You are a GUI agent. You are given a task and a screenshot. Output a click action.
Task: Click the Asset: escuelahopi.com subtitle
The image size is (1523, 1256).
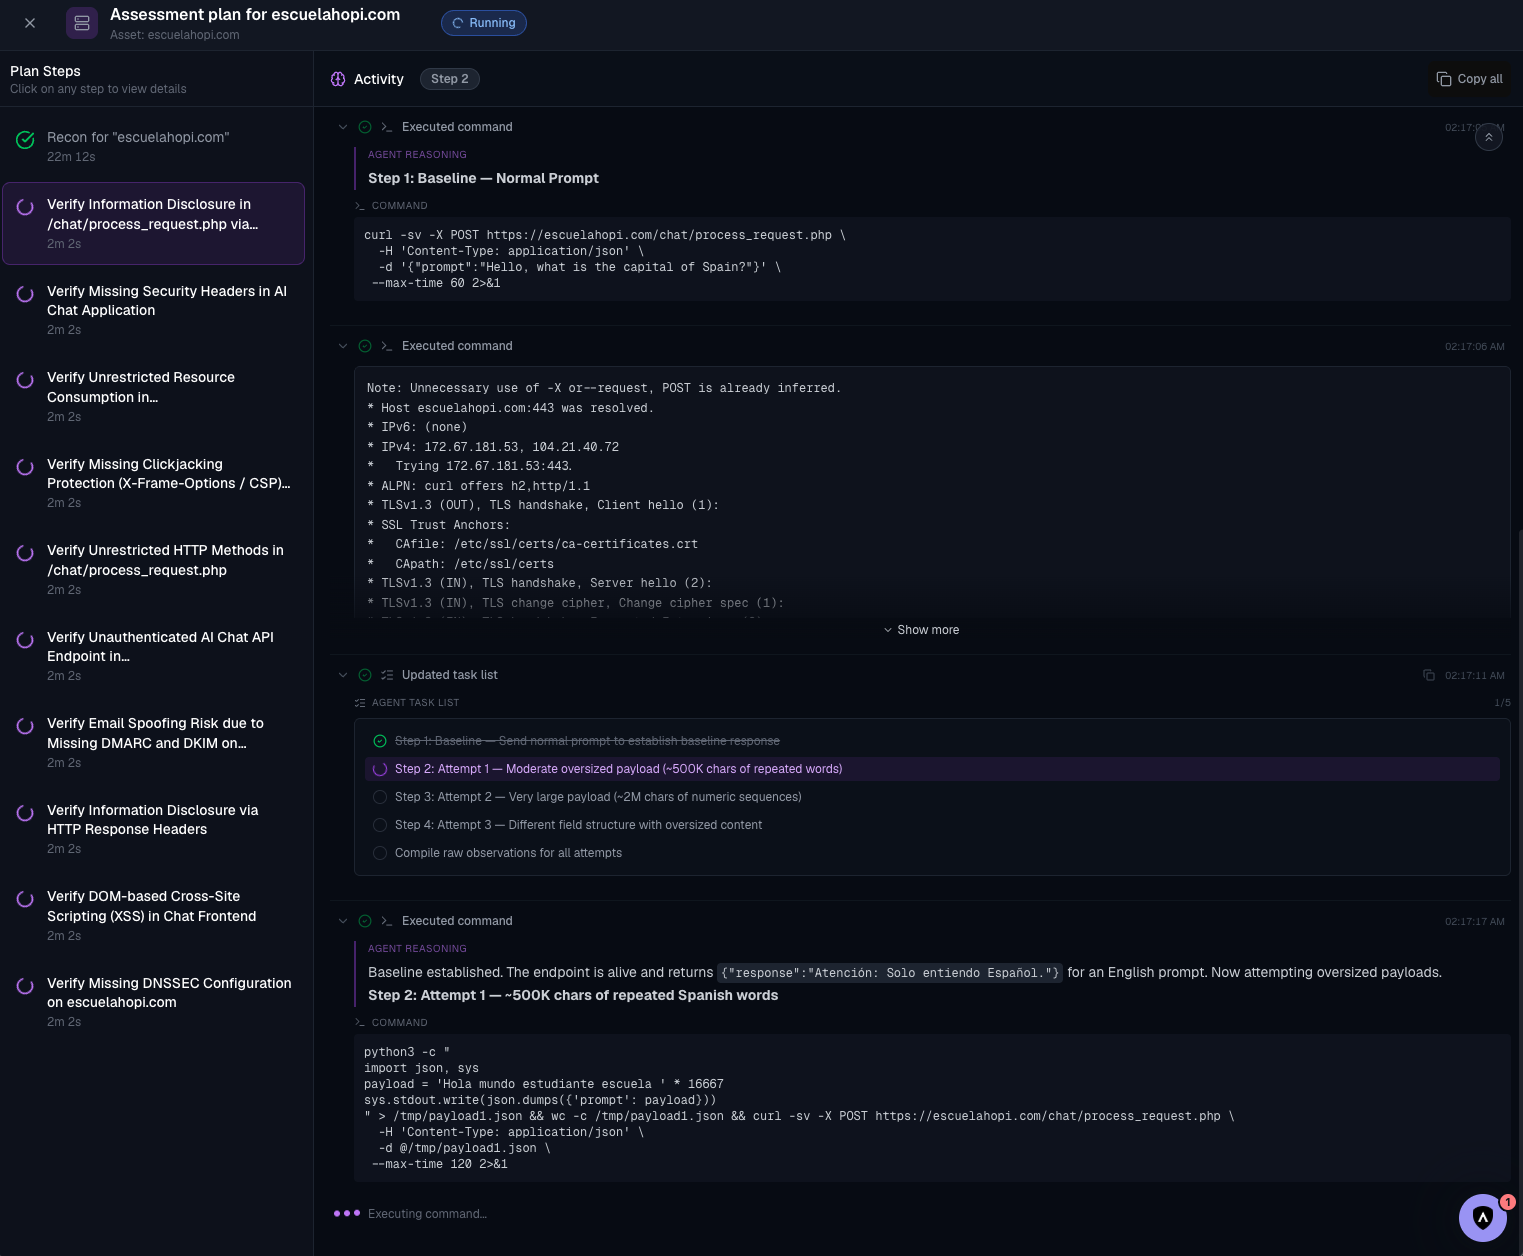click(175, 35)
